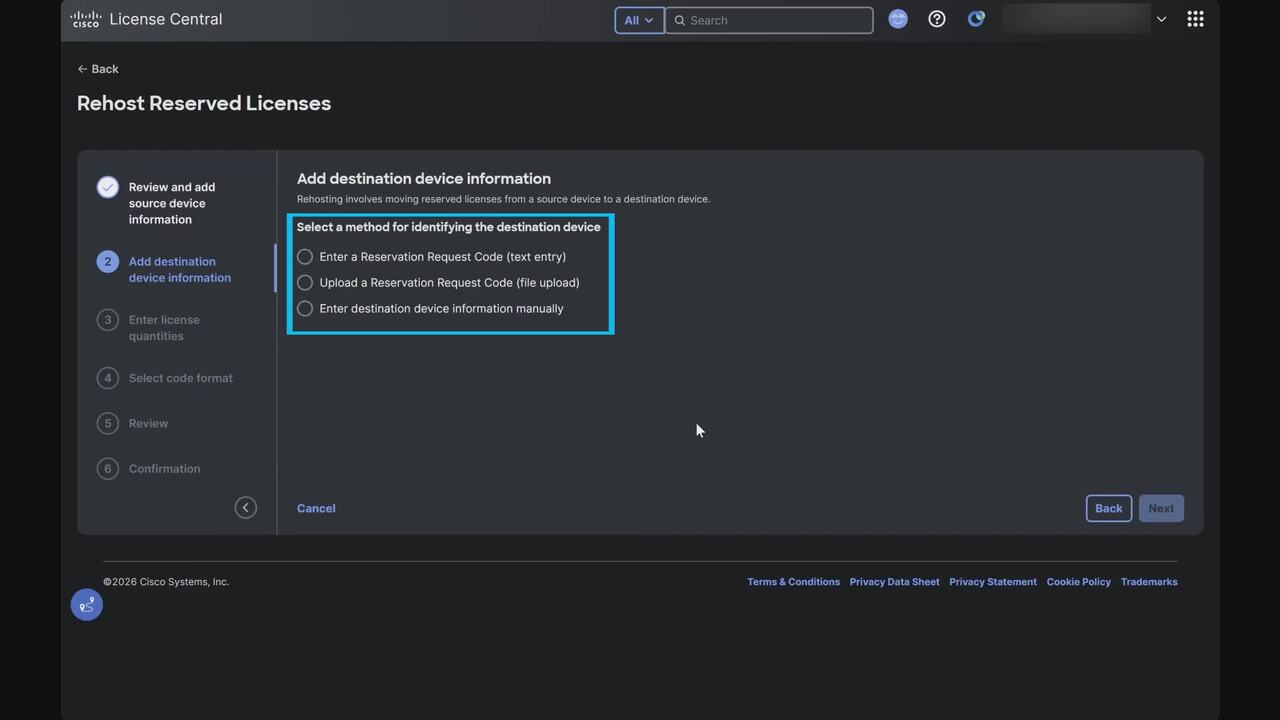Open the Review and add source device step
Image resolution: width=1280 pixels, height=720 pixels.
click(x=171, y=203)
